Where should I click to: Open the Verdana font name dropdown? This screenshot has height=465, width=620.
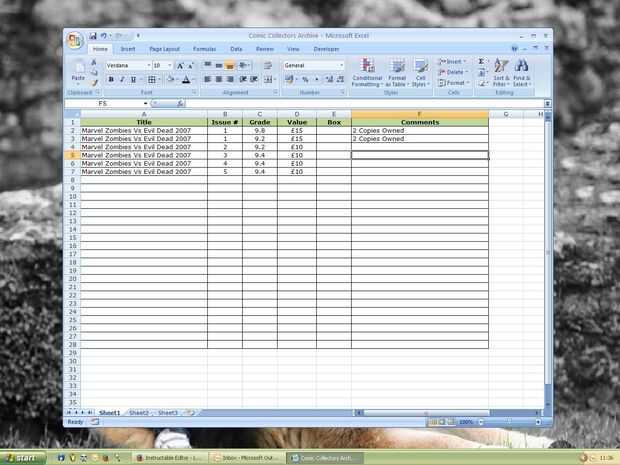(149, 65)
